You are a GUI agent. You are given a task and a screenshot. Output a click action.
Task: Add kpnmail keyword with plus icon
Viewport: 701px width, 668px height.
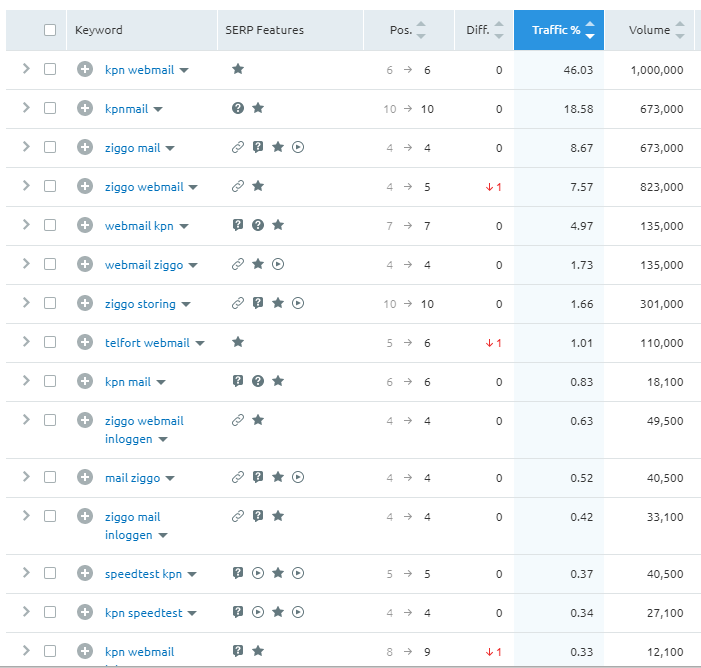pyautogui.click(x=85, y=108)
